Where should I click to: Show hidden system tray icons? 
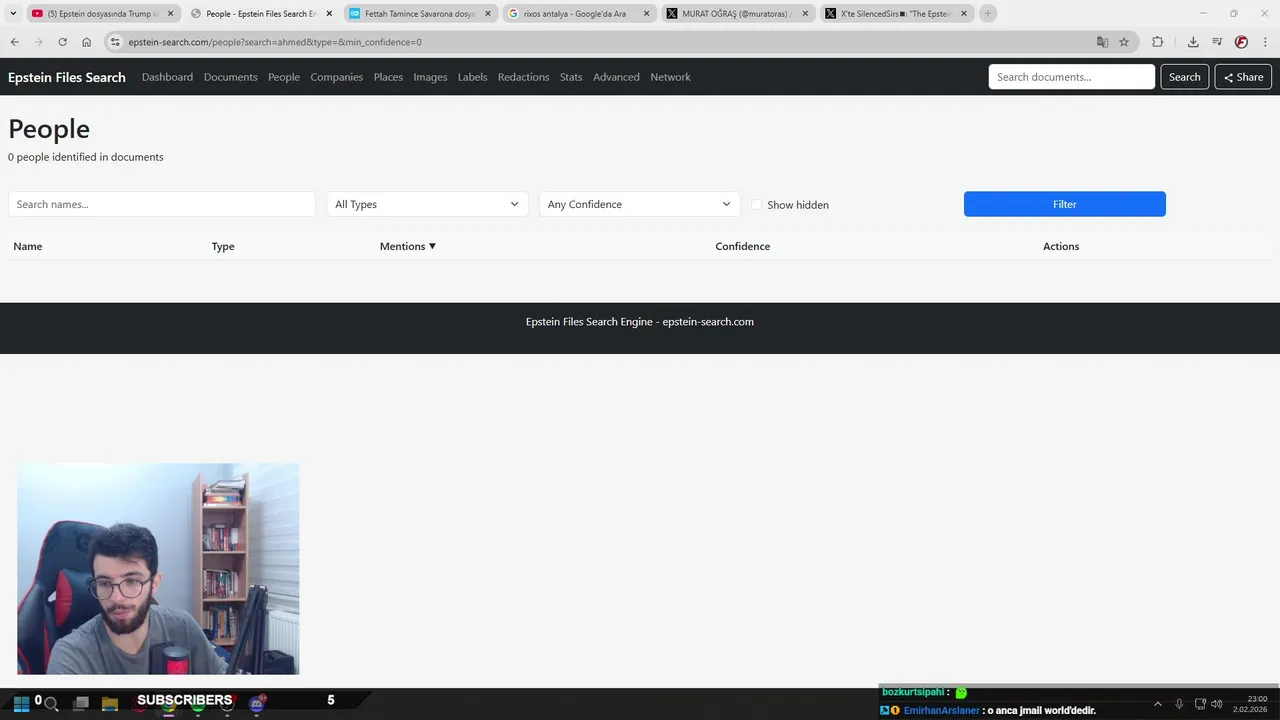click(x=1158, y=704)
